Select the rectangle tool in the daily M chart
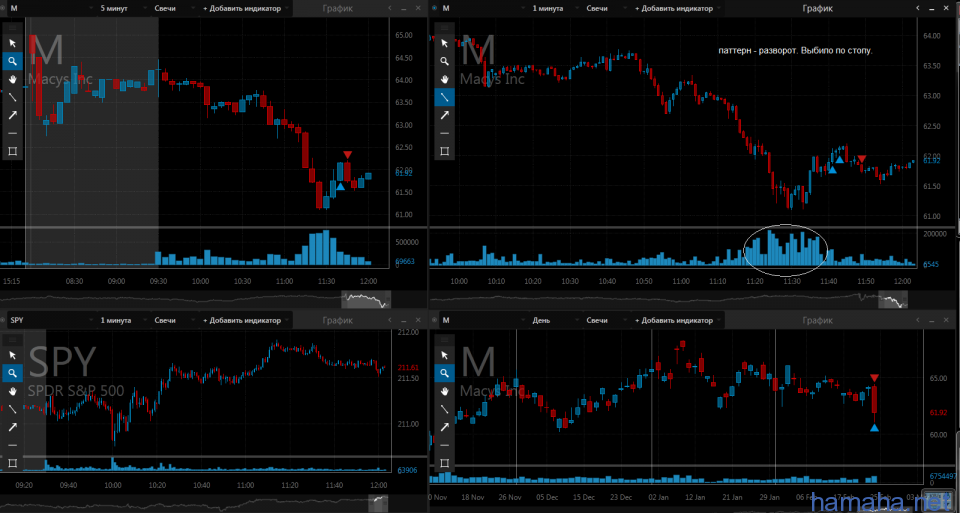Screen dimensions: 960x513 pos(444,463)
